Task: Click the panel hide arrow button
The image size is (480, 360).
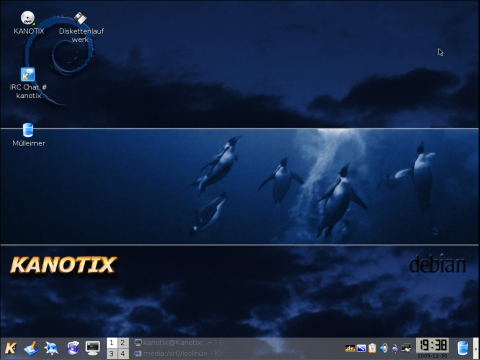Action: 476,349
